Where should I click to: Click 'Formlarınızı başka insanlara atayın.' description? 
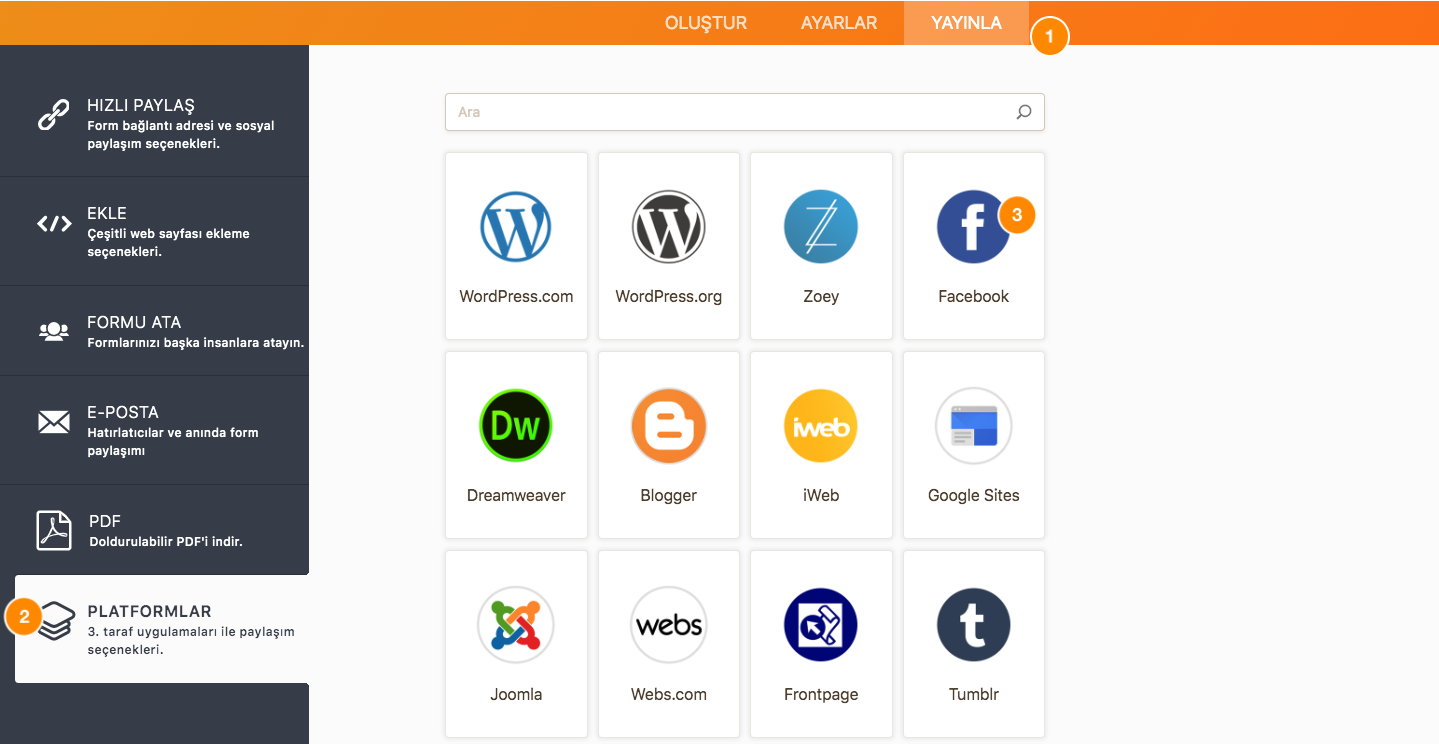point(196,342)
